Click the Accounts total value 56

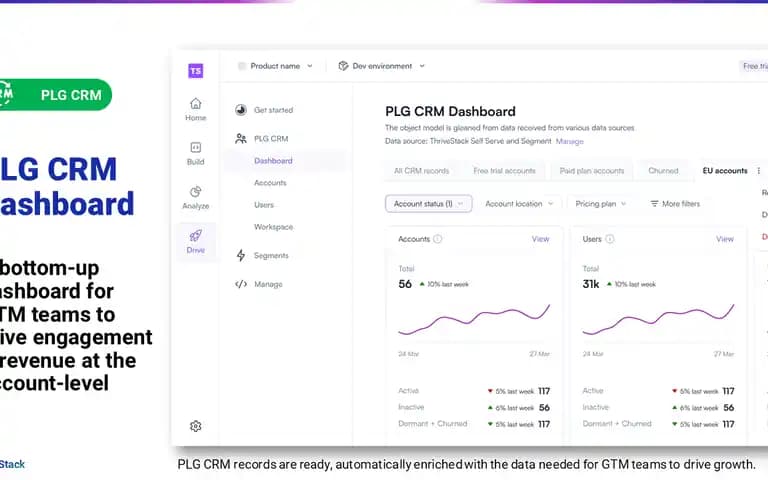tap(405, 284)
